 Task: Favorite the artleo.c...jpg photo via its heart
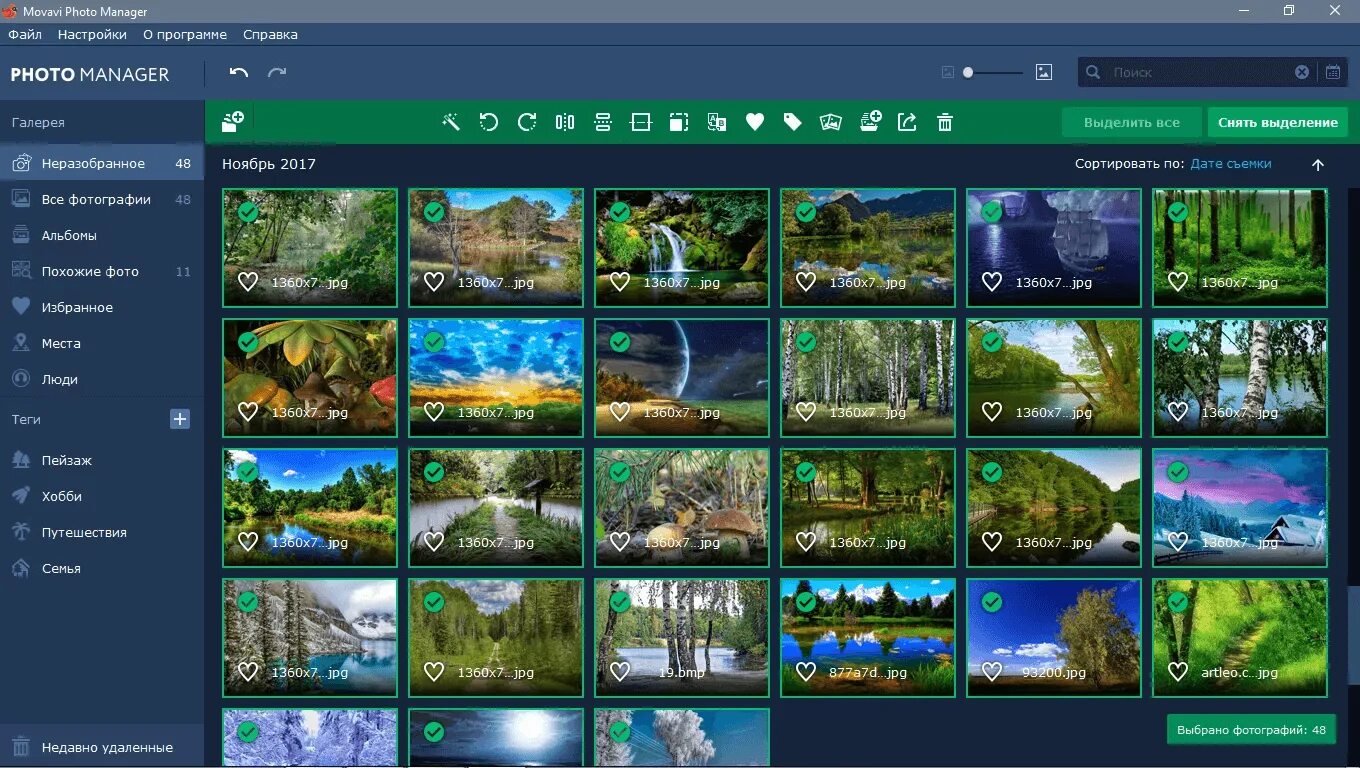click(1178, 672)
